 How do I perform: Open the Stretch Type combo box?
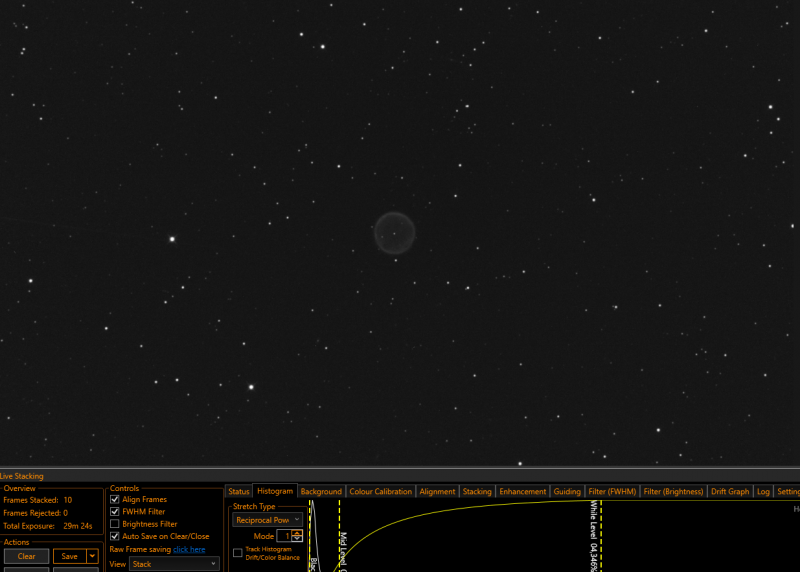[x=267, y=520]
